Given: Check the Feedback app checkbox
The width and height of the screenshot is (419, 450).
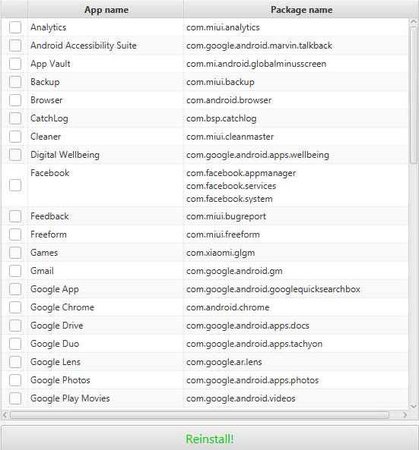Looking at the screenshot, I should click(15, 216).
